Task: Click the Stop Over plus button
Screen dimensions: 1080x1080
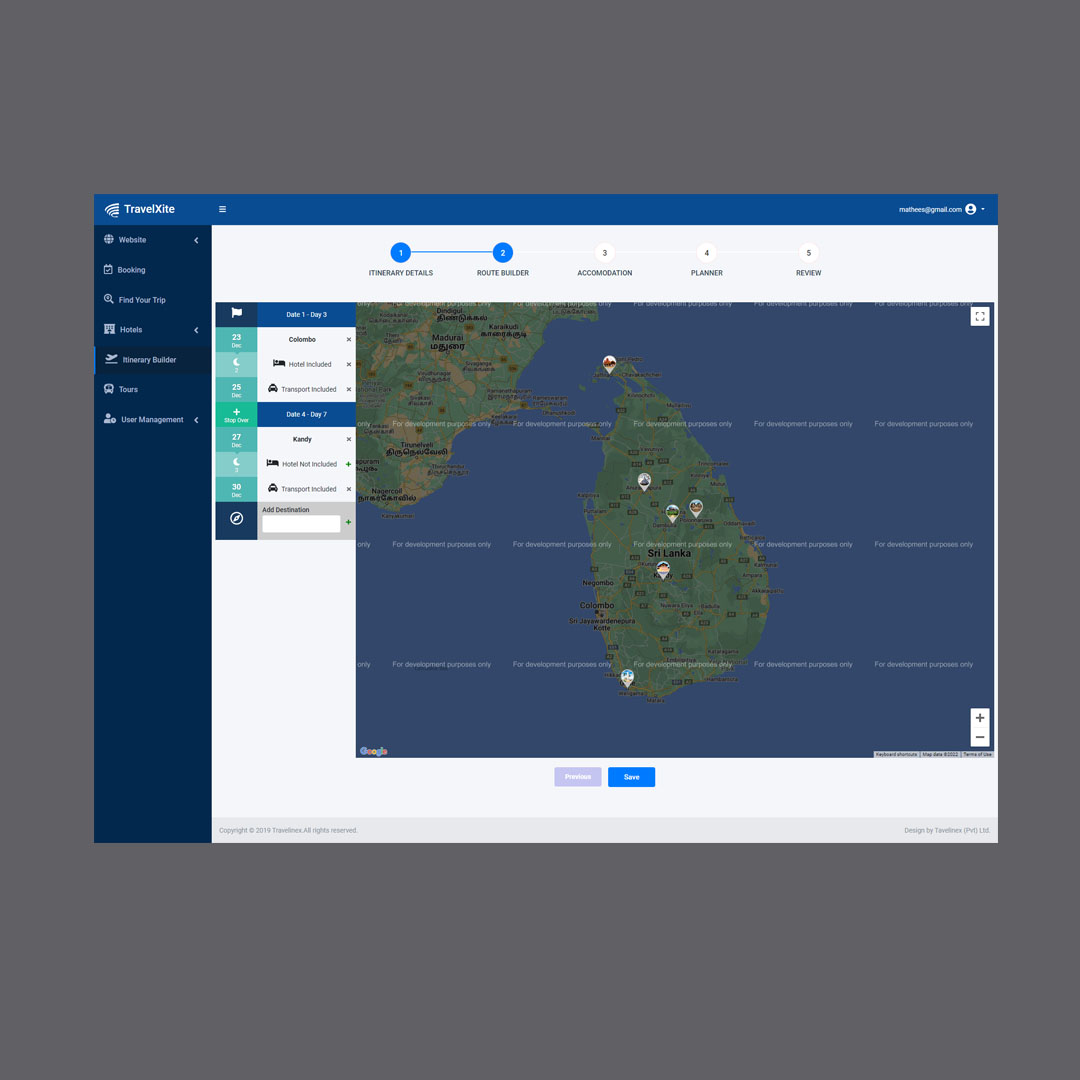Action: tap(236, 414)
